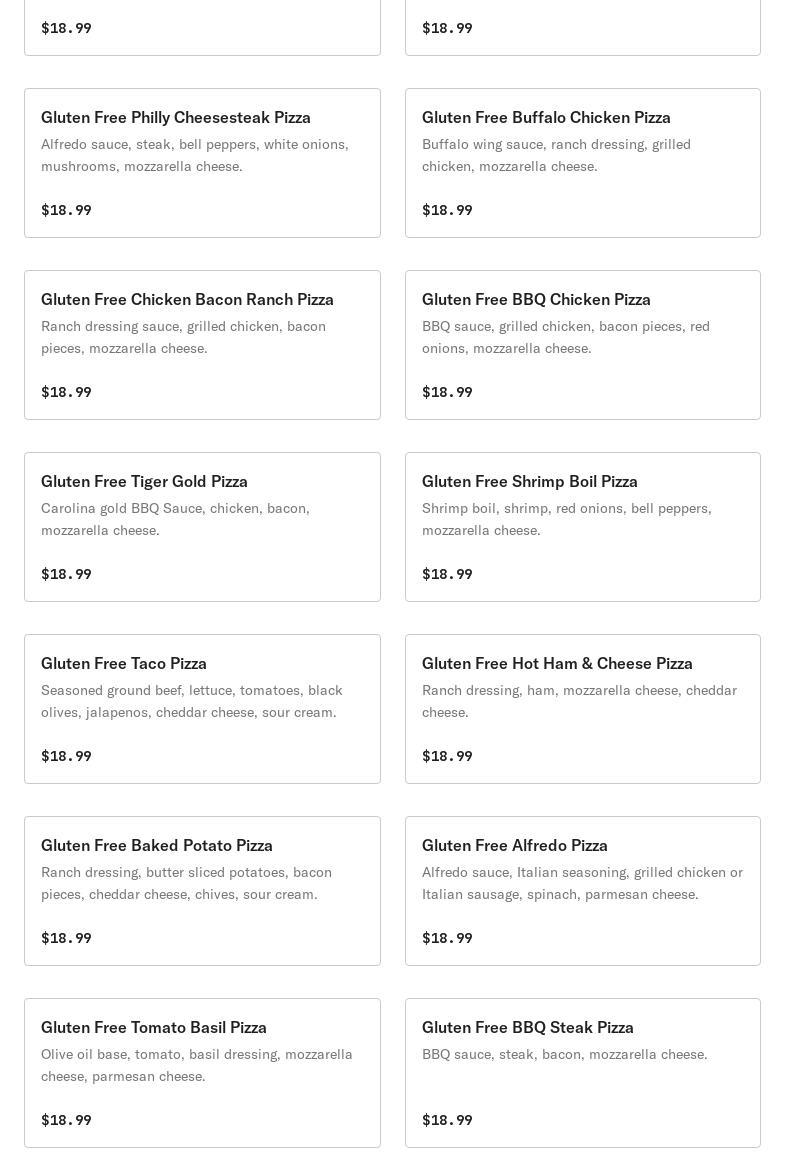
Task: Click Tiger Gold Pizza's Carolina gold BBQ description
Action: coord(175,519)
